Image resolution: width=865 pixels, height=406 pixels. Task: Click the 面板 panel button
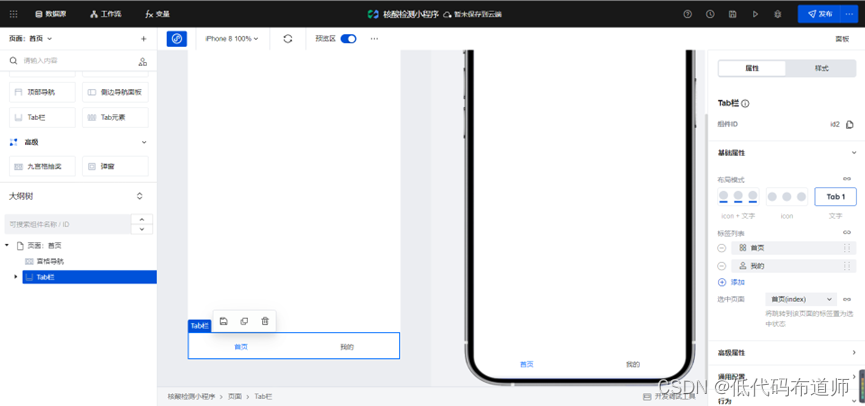[x=842, y=39]
